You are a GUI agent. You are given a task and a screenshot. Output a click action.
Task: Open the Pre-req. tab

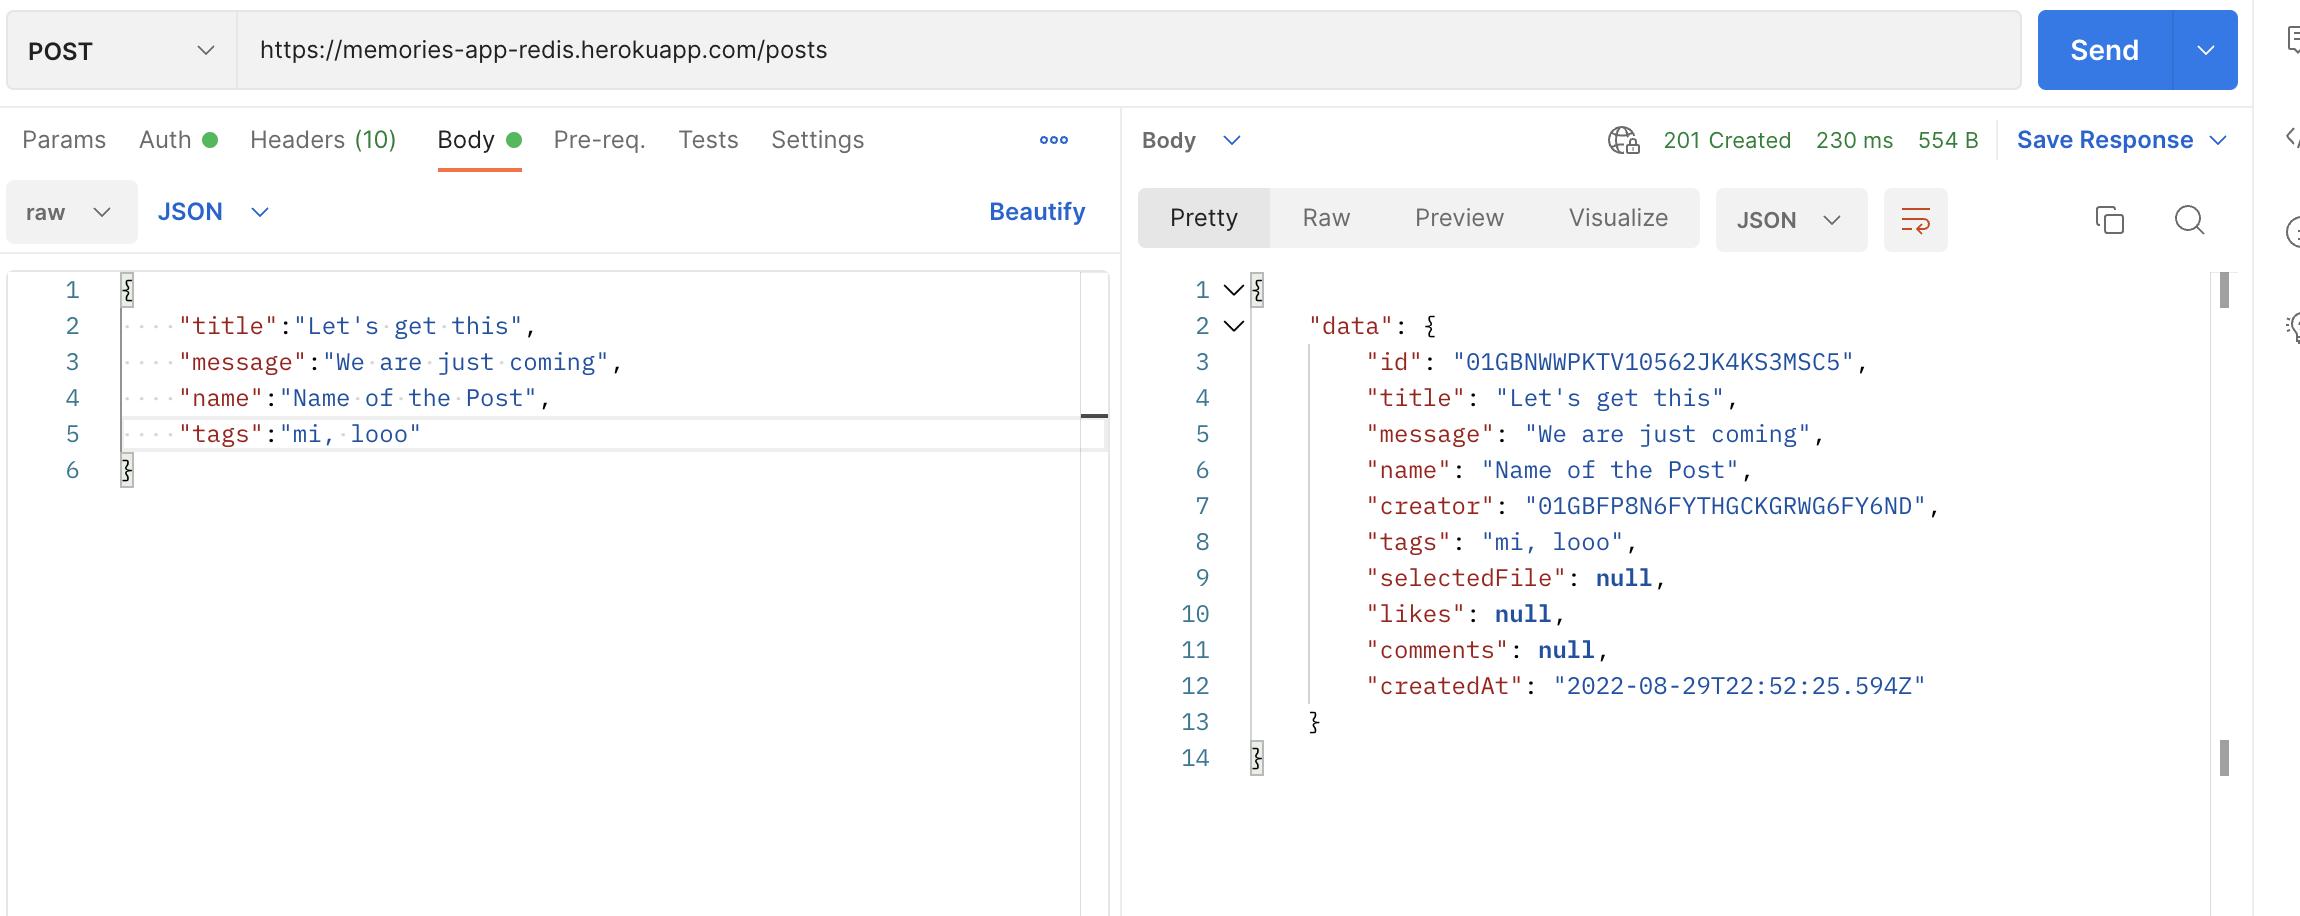(x=599, y=140)
